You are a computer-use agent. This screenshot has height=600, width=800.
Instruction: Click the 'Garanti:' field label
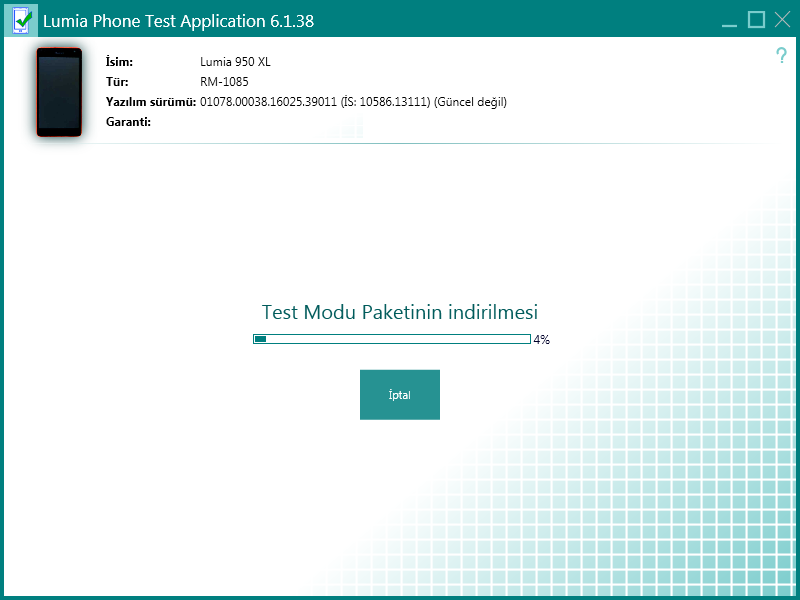pos(128,122)
